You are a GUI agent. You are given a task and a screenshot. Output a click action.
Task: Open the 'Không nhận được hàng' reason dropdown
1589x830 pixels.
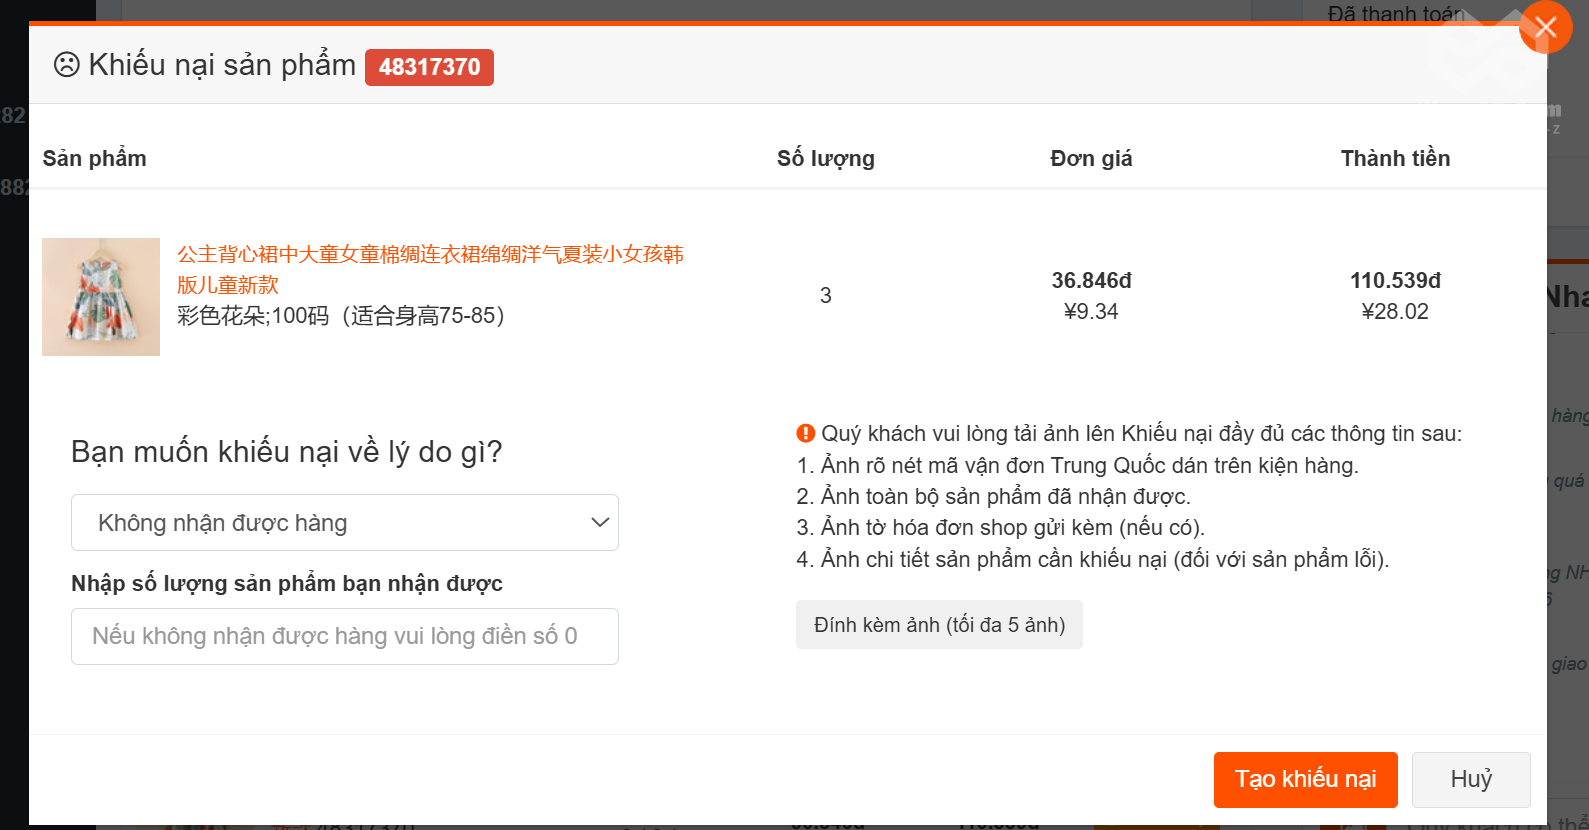tap(344, 523)
